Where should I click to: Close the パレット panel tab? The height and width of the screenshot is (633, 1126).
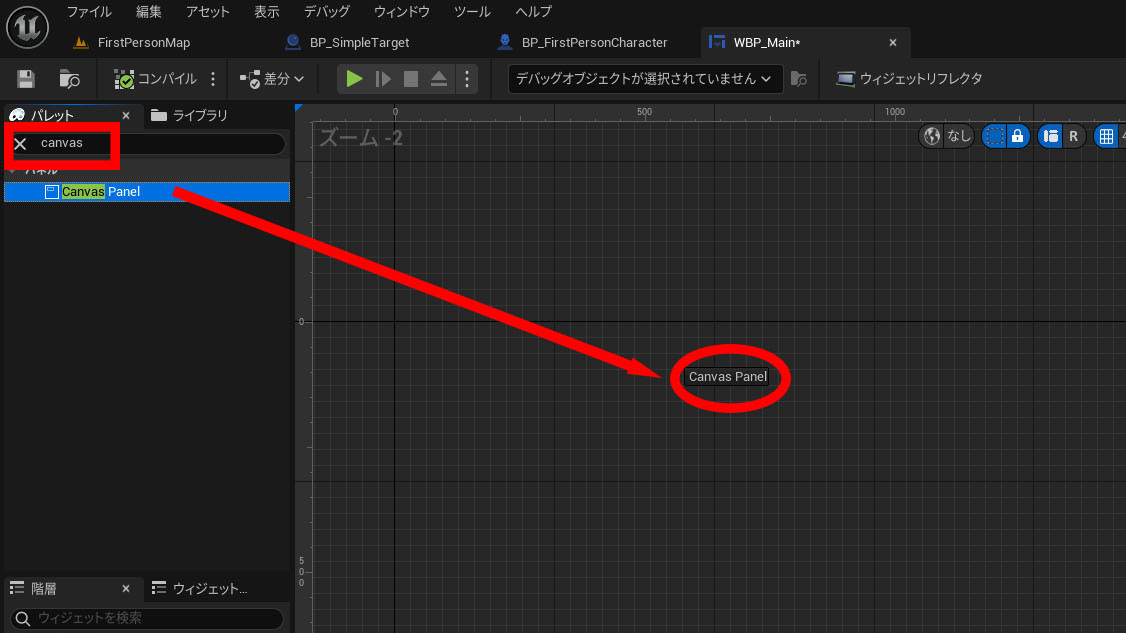pyautogui.click(x=126, y=116)
